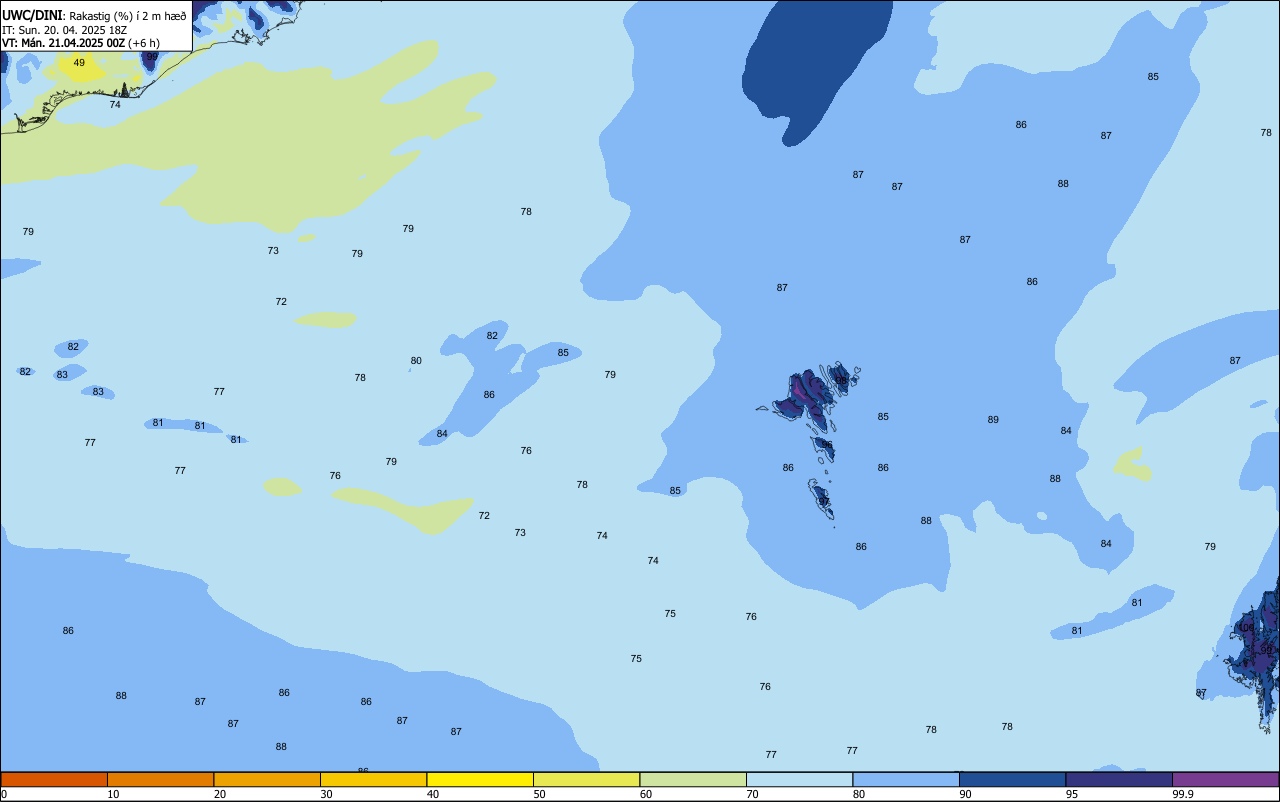Select the '0' legend tick label
1280x802 pixels.
pos(4,794)
